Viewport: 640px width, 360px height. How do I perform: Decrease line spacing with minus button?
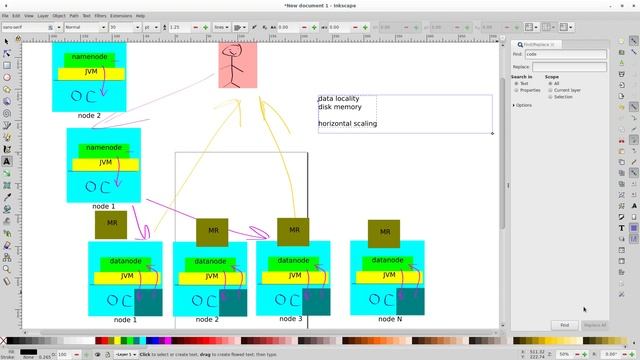tap(196, 27)
